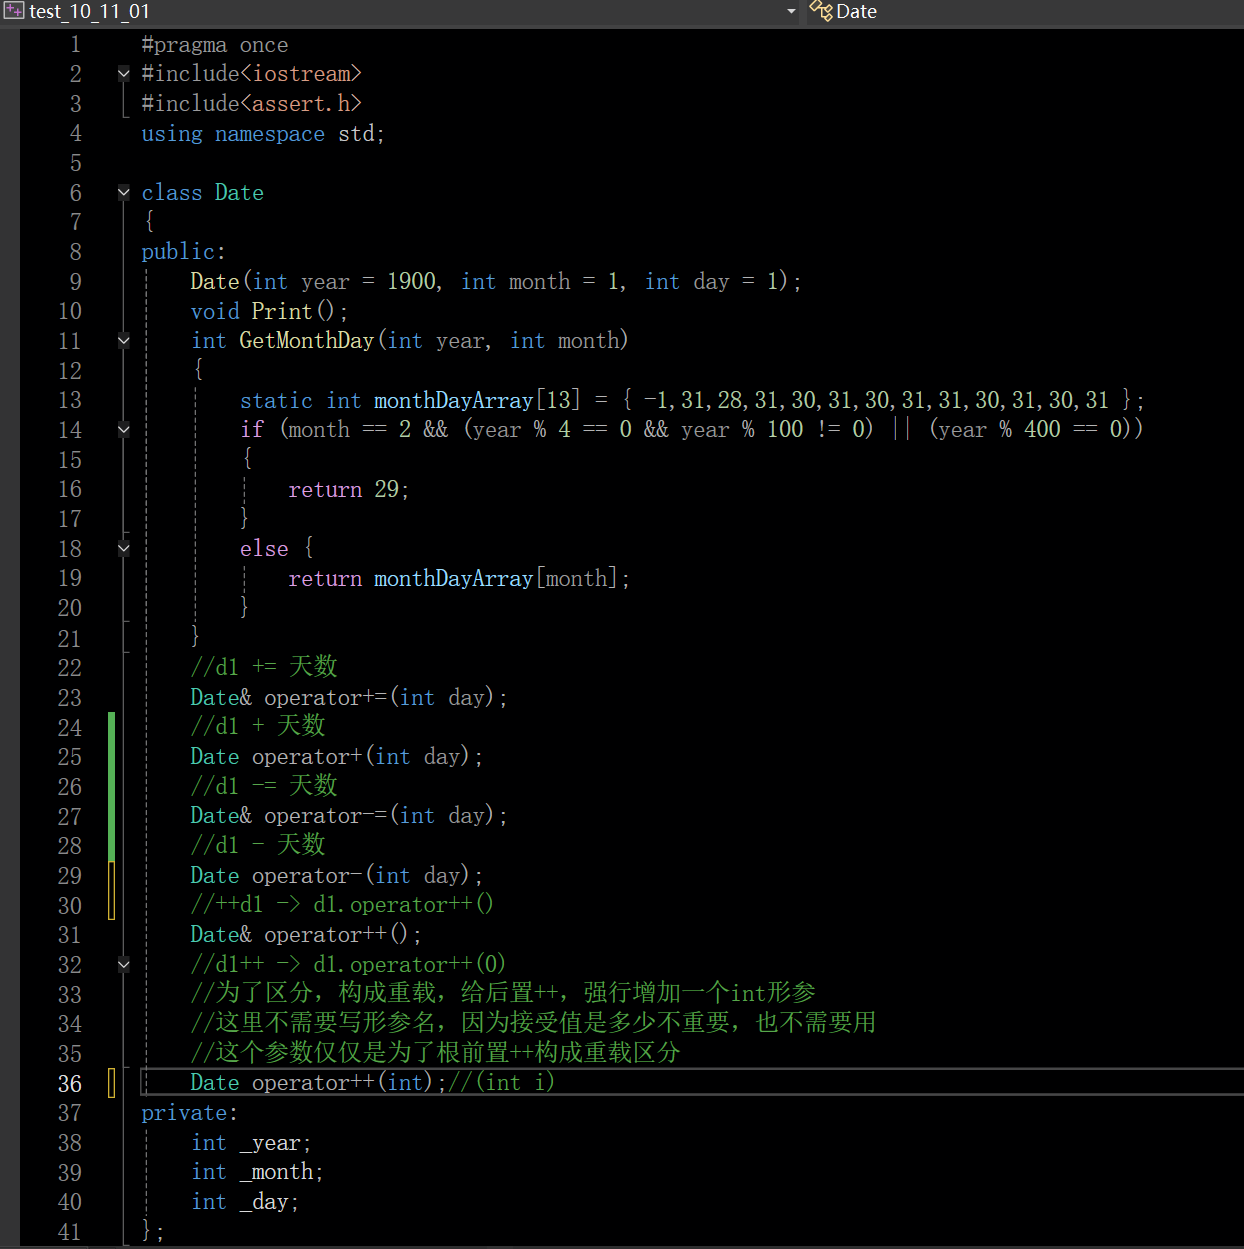
Task: Collapse the class Date definition
Action: pos(124,192)
